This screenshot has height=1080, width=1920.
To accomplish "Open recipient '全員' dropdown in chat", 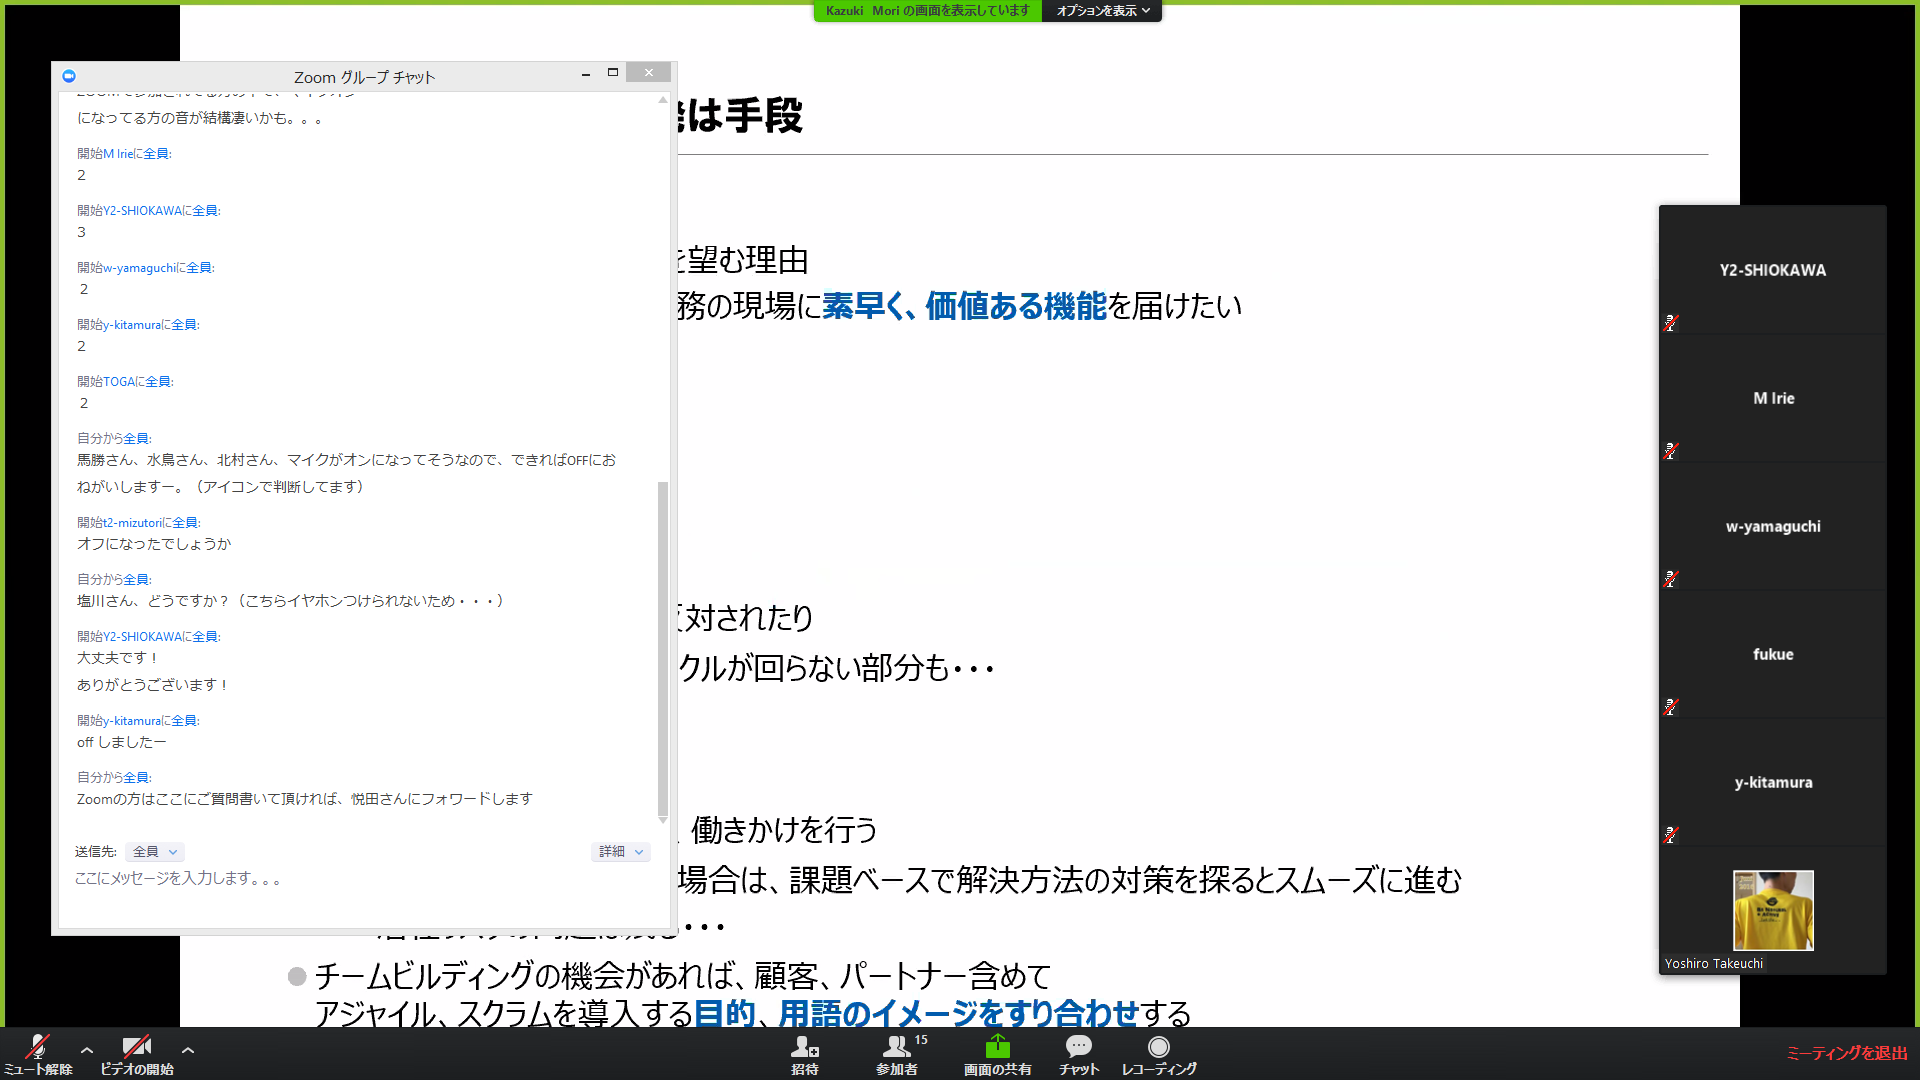I will 155,852.
